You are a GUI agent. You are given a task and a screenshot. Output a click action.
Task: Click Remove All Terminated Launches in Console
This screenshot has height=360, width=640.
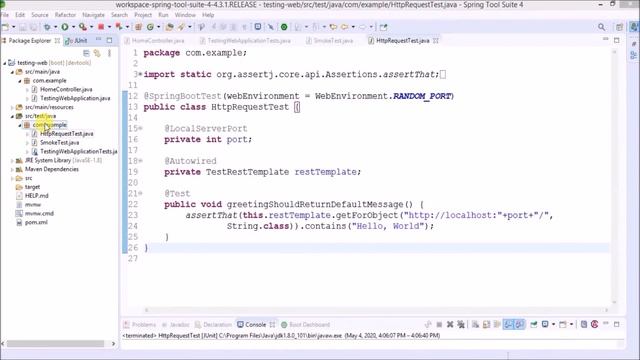pos(461,324)
